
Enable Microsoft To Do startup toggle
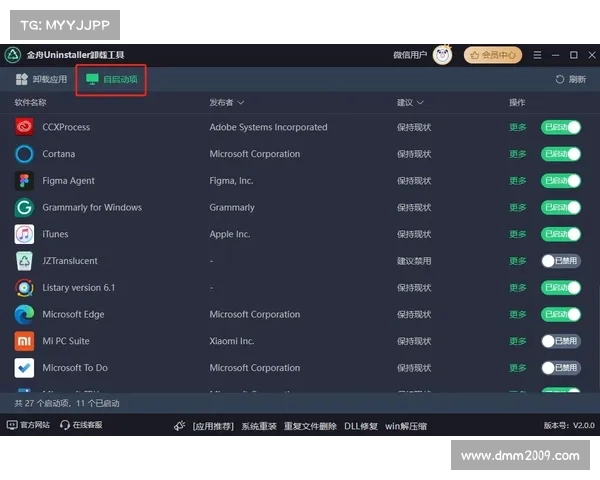coord(561,368)
